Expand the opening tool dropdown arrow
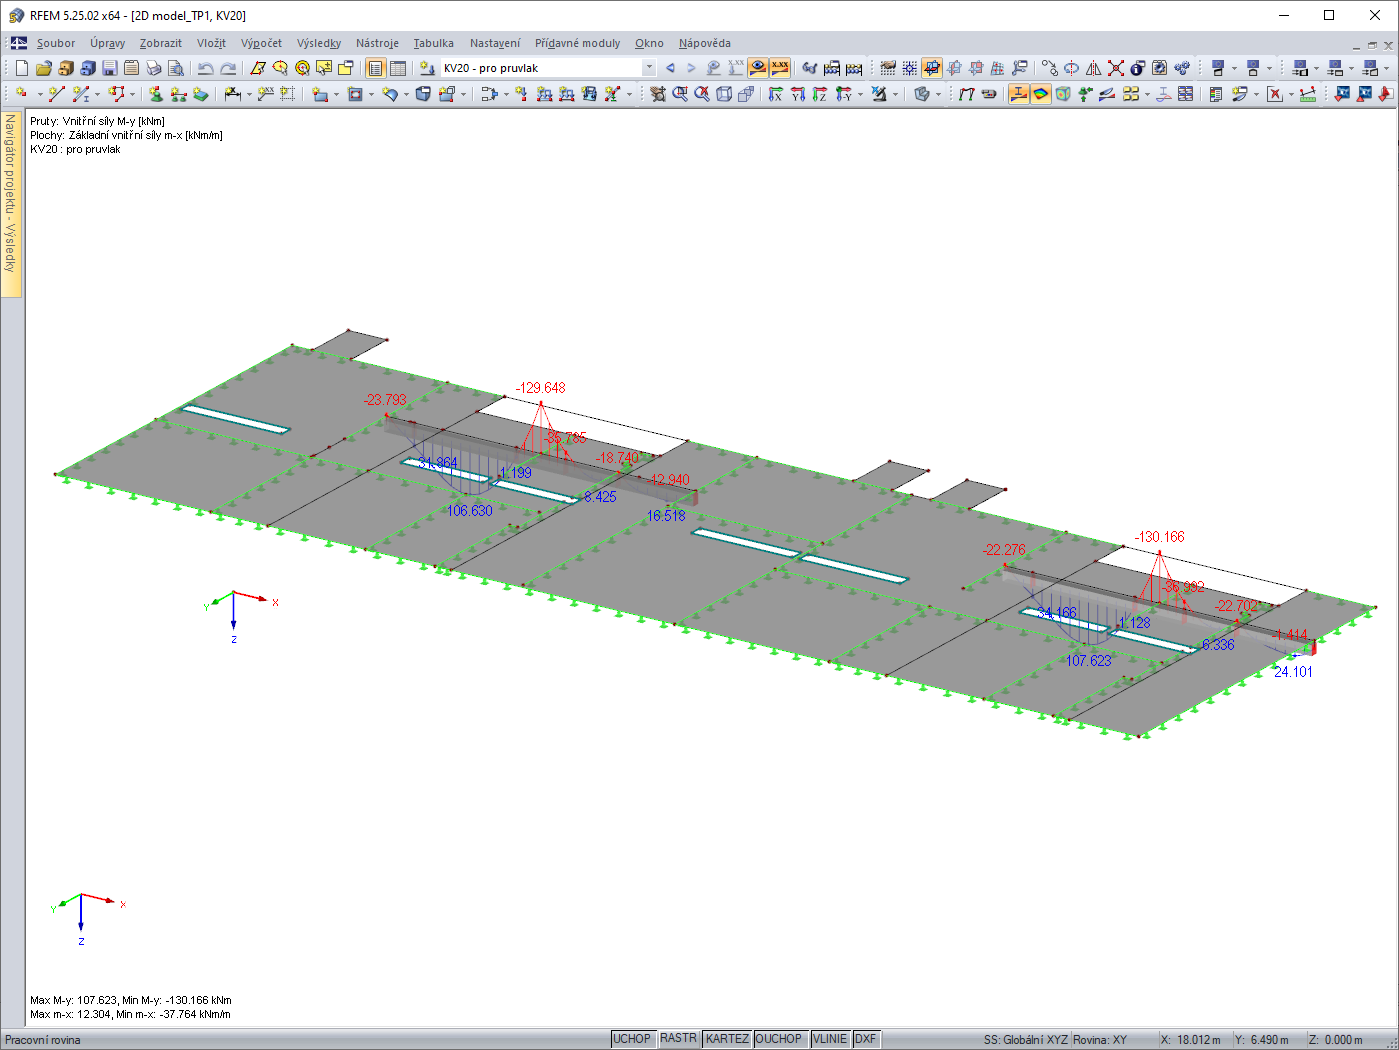This screenshot has height=1050, width=1399. coord(371,94)
